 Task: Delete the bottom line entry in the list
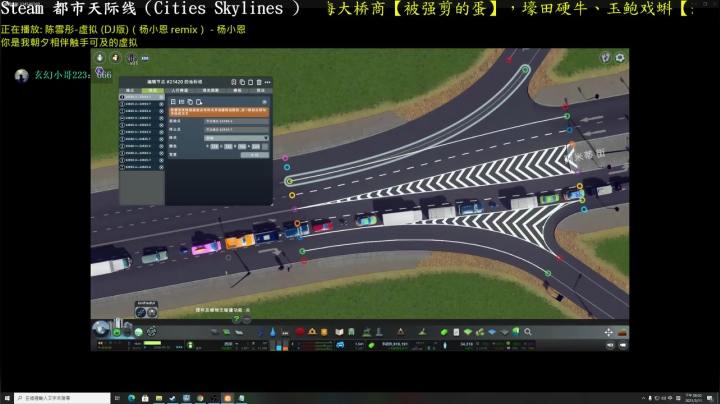pyautogui.click(x=161, y=167)
